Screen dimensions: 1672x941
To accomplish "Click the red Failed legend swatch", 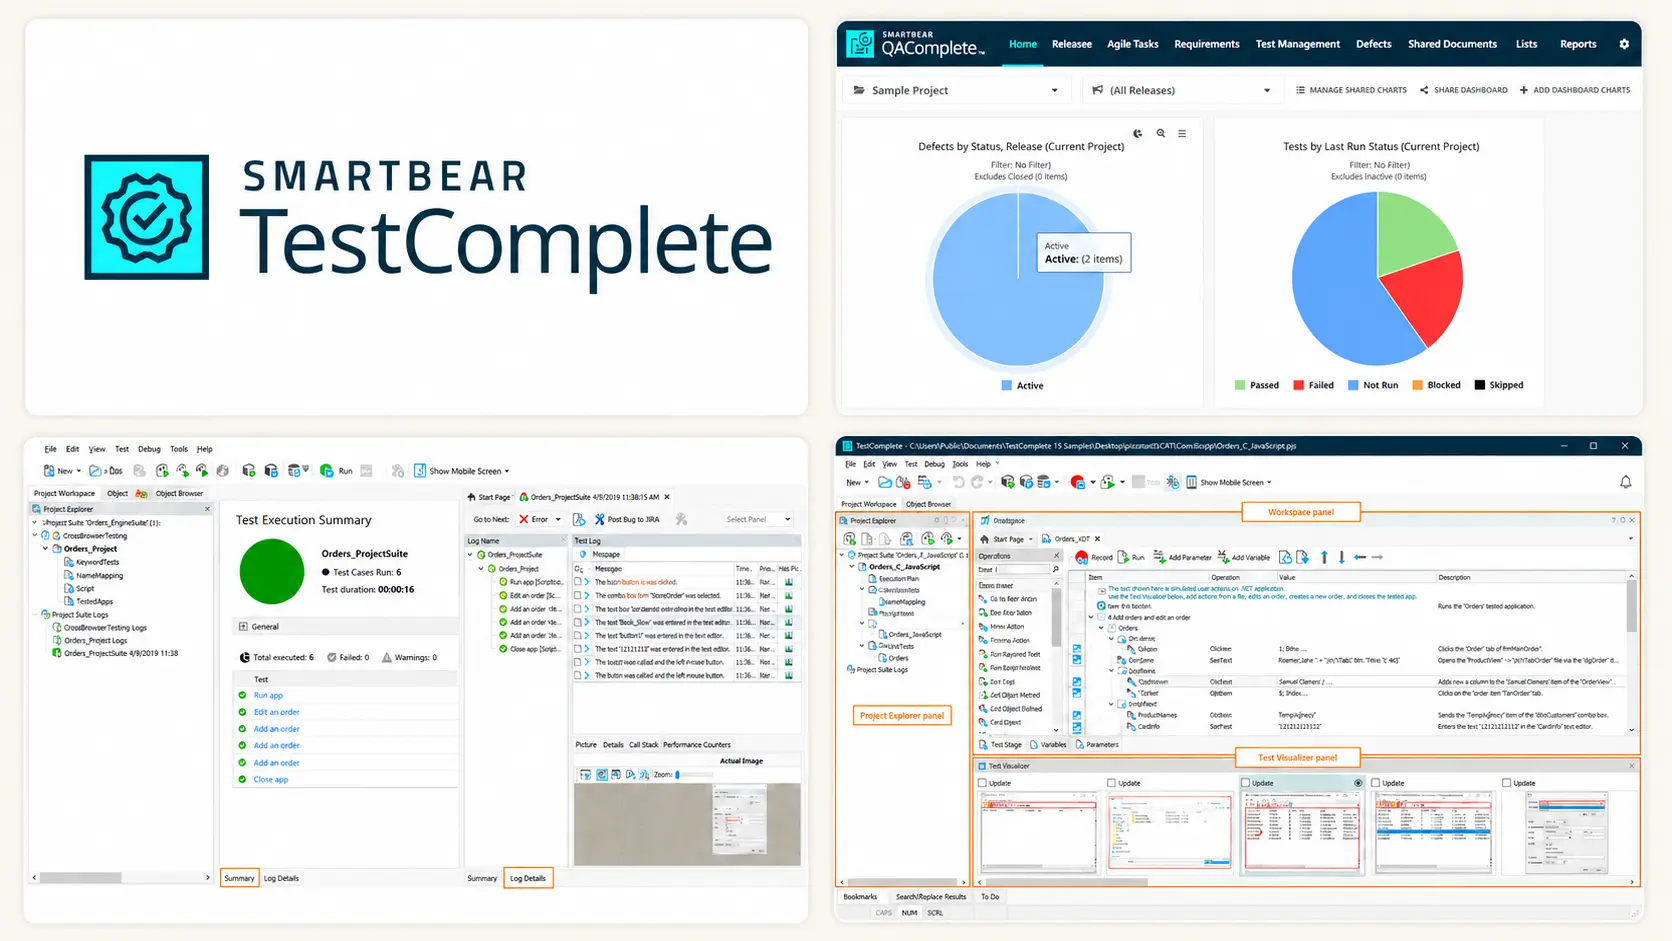I will click(x=1298, y=385).
